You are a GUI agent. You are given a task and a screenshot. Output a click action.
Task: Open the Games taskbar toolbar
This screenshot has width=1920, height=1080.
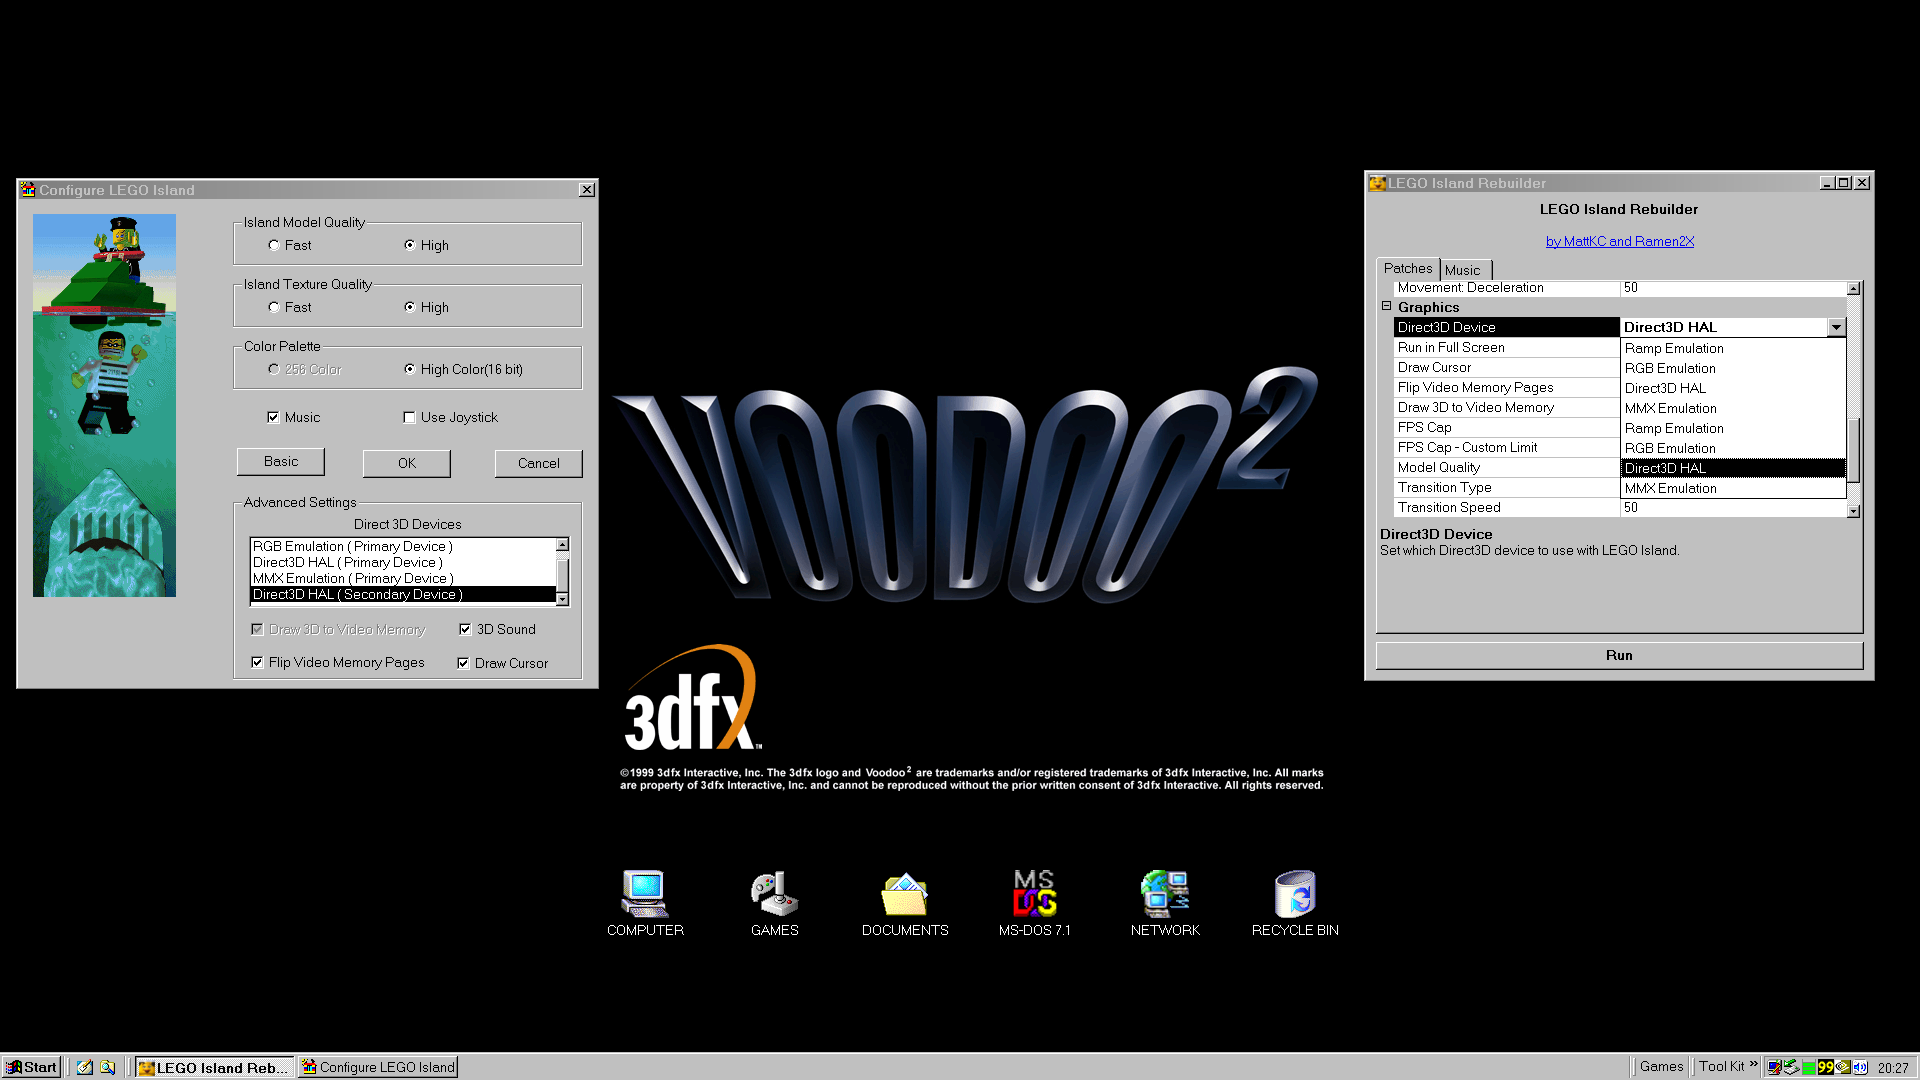(1661, 1067)
